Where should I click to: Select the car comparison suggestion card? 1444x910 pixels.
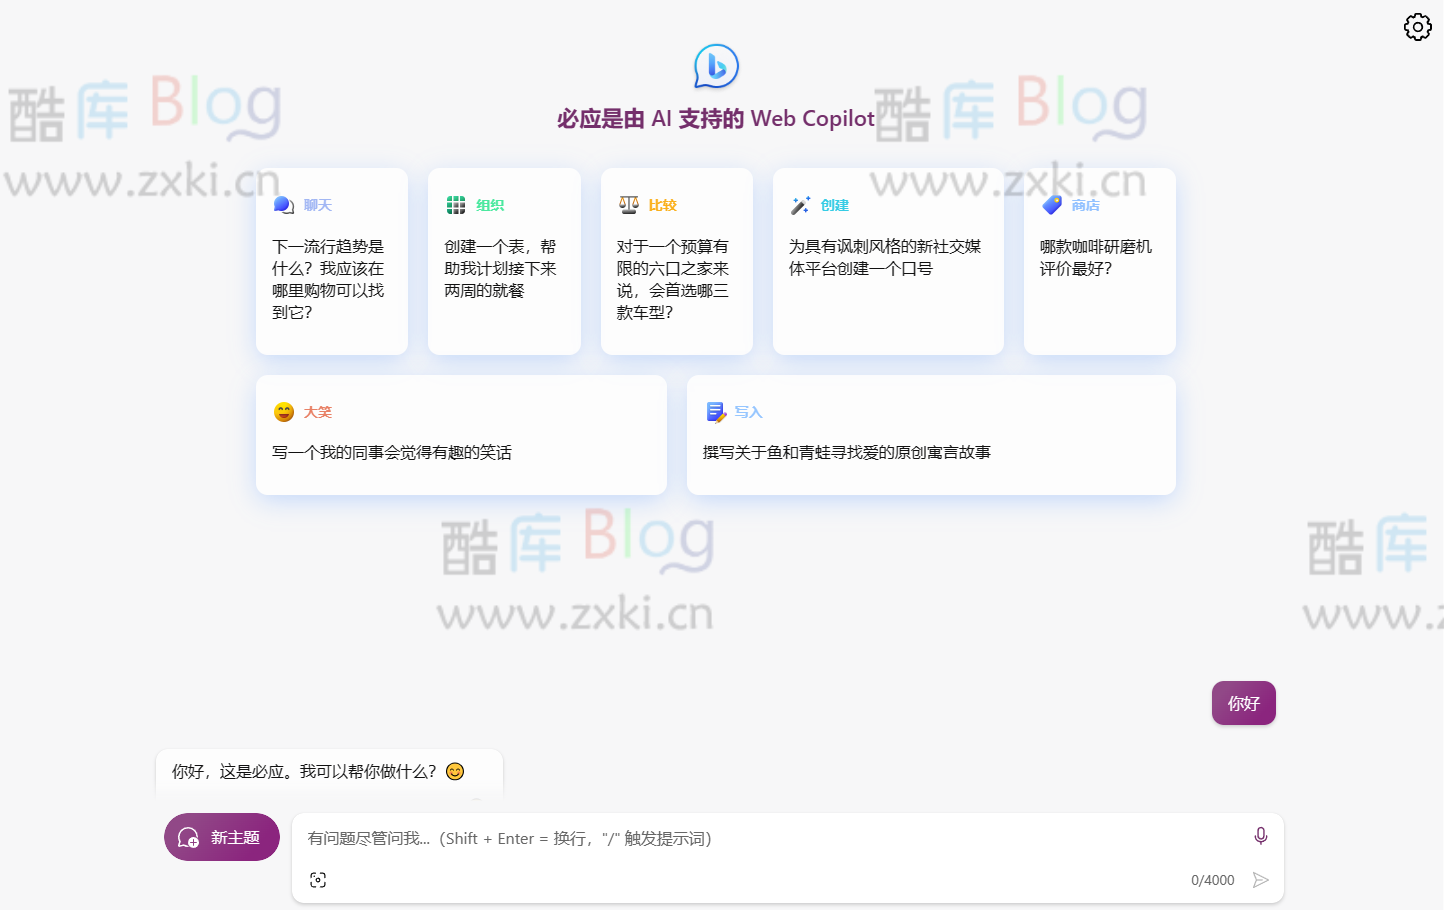coord(677,261)
